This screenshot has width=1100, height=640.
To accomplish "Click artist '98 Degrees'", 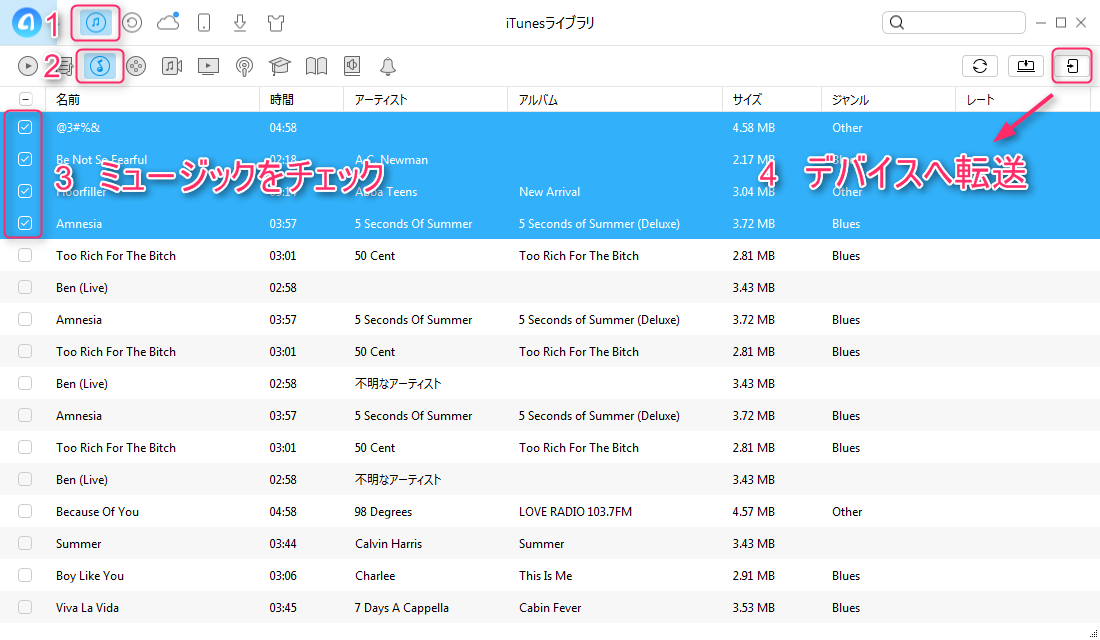I will point(383,512).
